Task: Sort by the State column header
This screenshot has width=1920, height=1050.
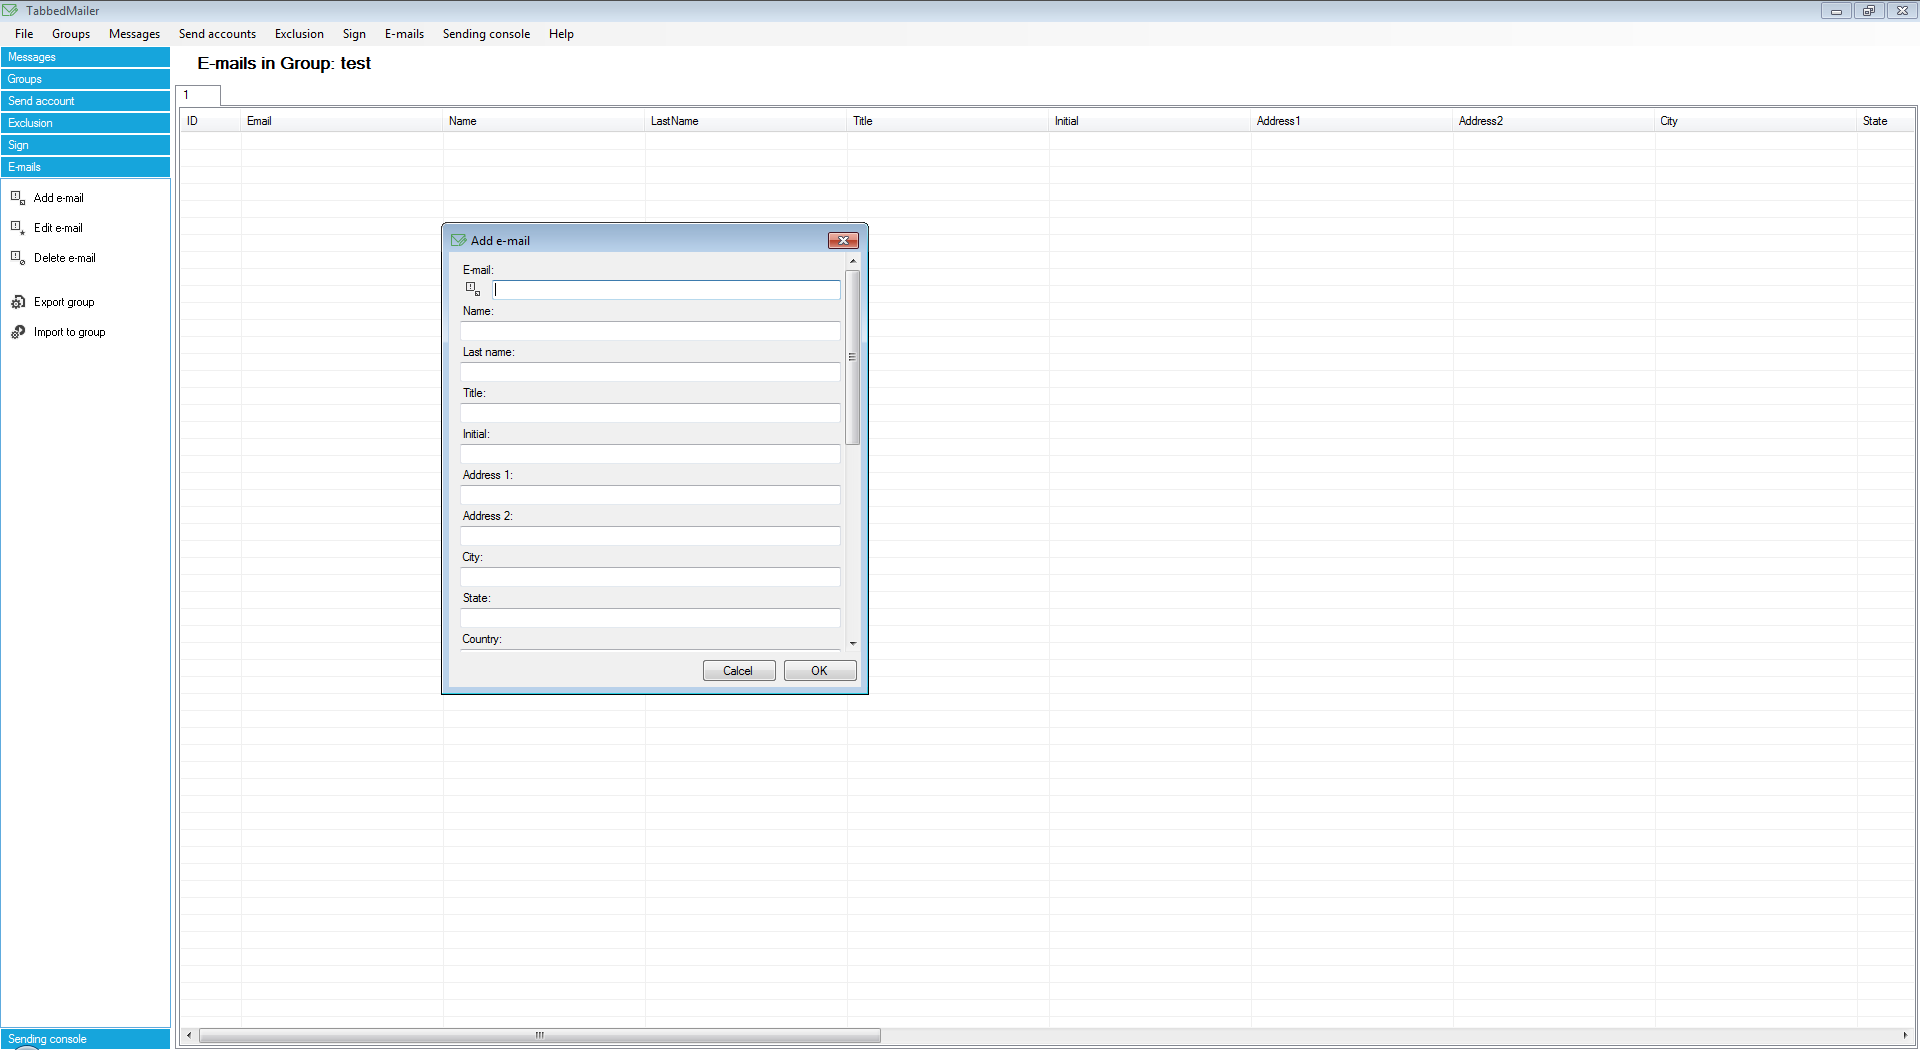Action: coord(1886,121)
